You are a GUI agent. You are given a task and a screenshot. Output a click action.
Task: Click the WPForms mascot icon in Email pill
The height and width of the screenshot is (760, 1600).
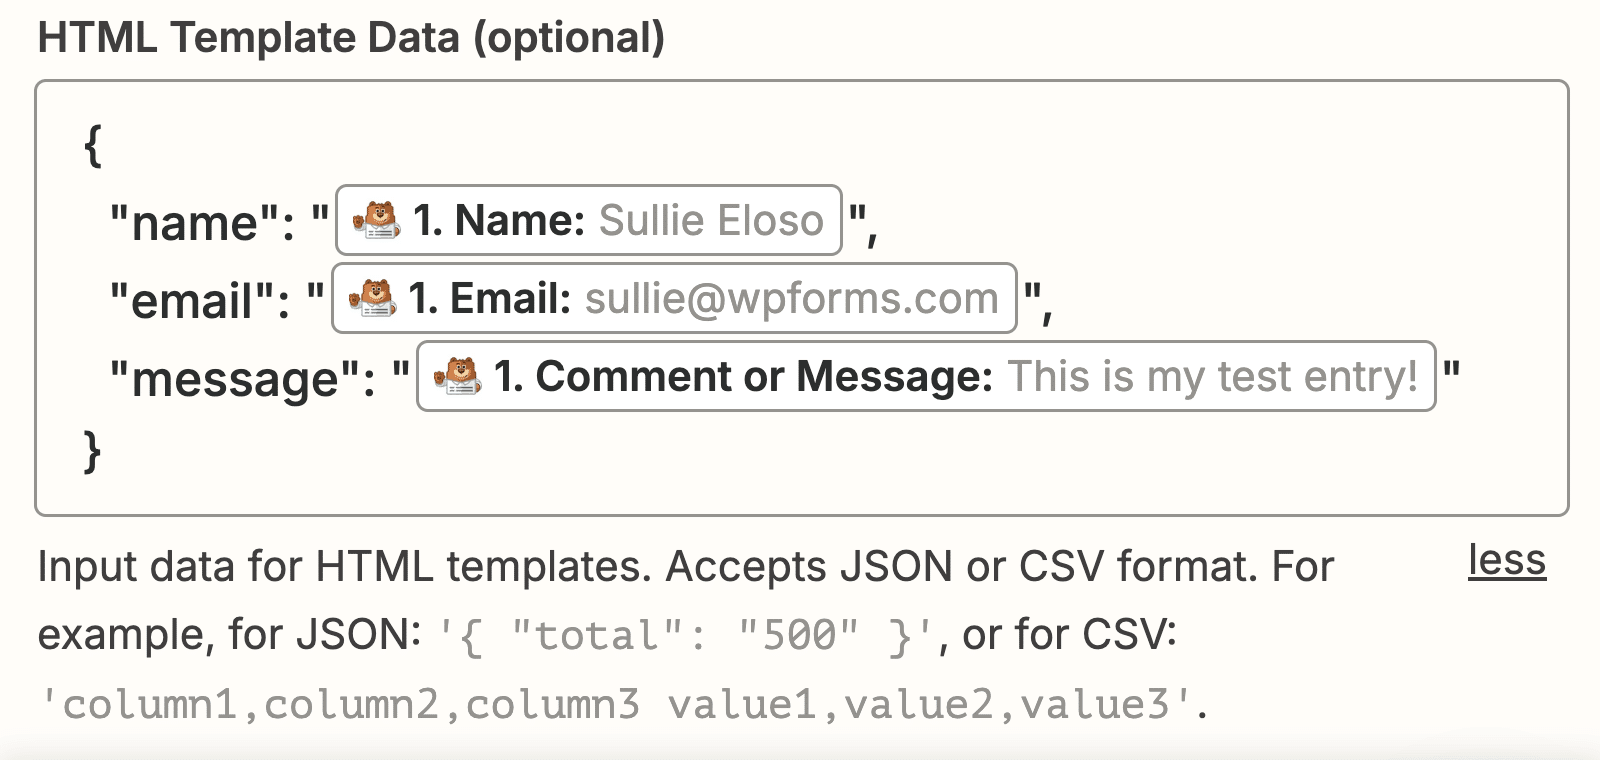pos(372,298)
